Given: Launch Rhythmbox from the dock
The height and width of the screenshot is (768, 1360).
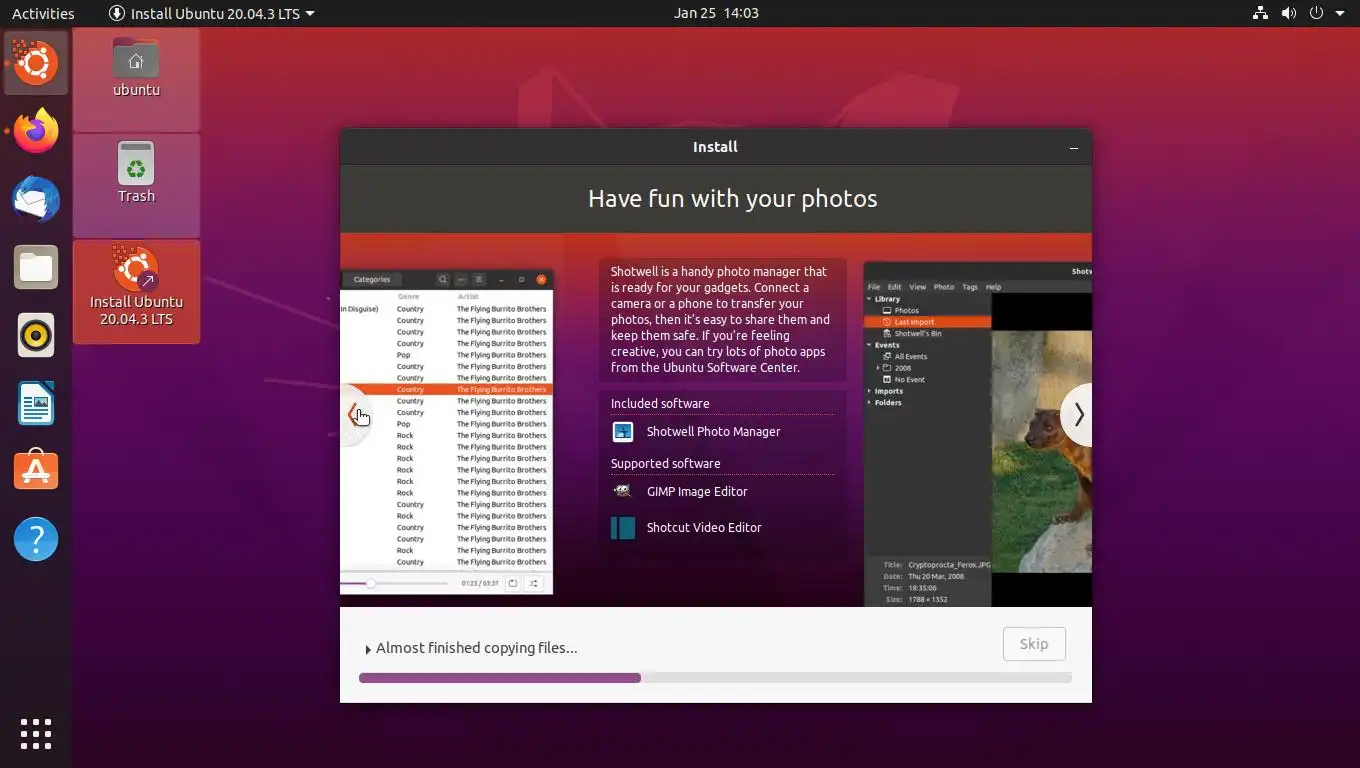Looking at the screenshot, I should (x=36, y=335).
